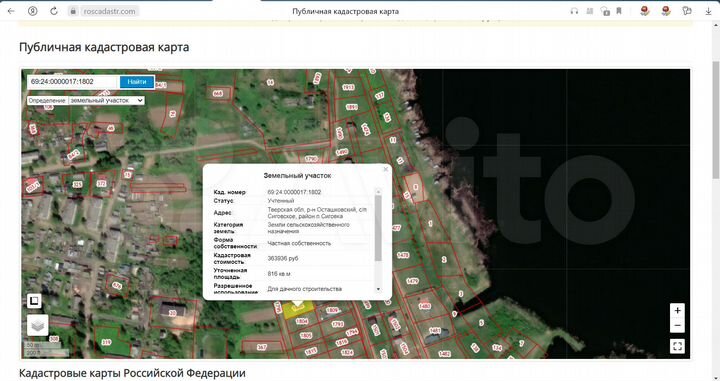This screenshot has height=381, width=720.
Task: Open the reader mode icon
Action: [590, 11]
